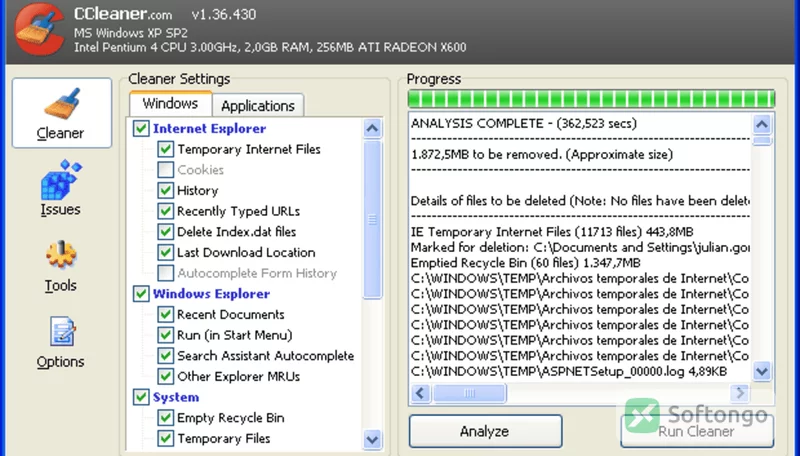
Task: Toggle the Windows Explorer group checkbox
Action: point(141,294)
